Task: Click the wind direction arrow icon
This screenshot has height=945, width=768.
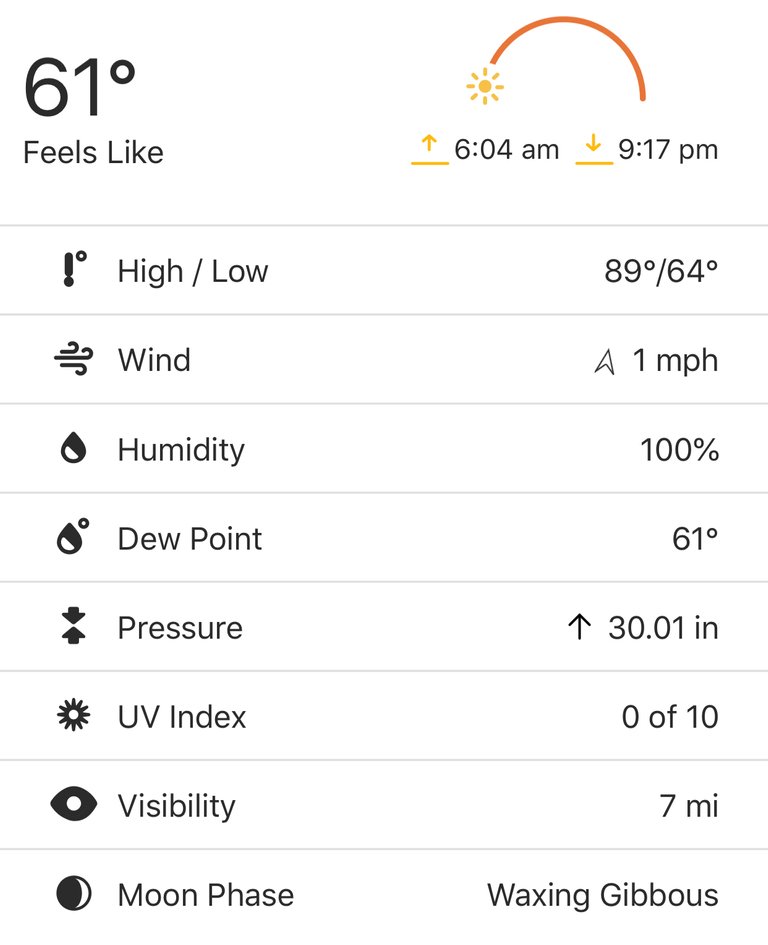Action: (x=605, y=362)
